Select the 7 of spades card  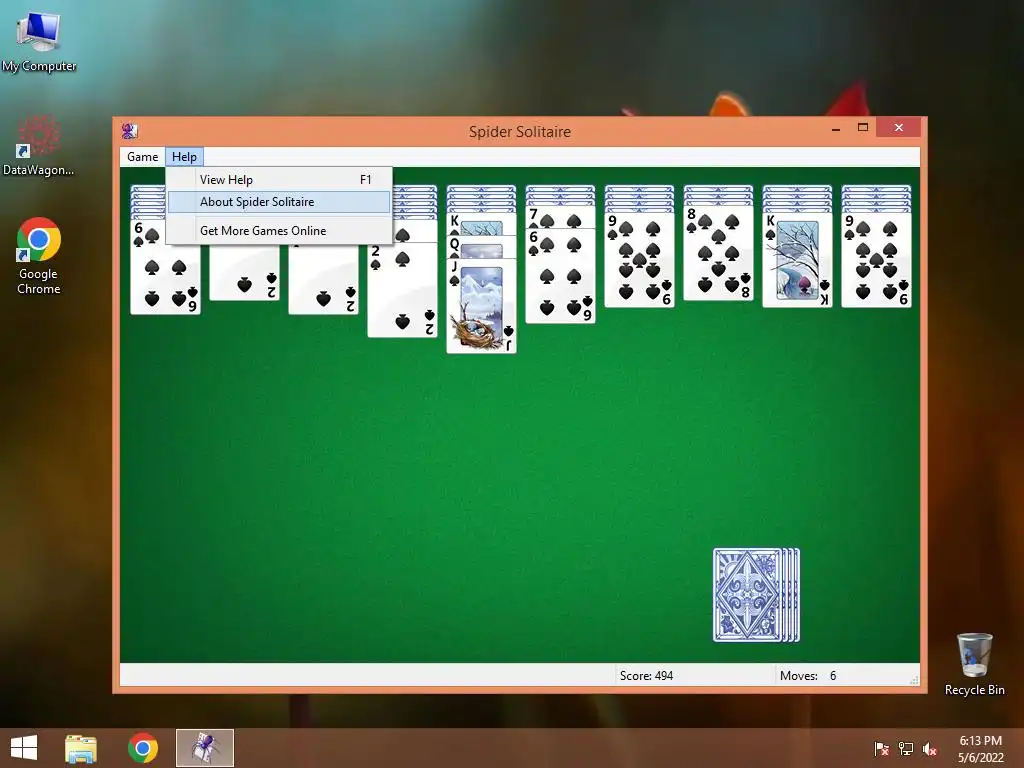point(560,217)
